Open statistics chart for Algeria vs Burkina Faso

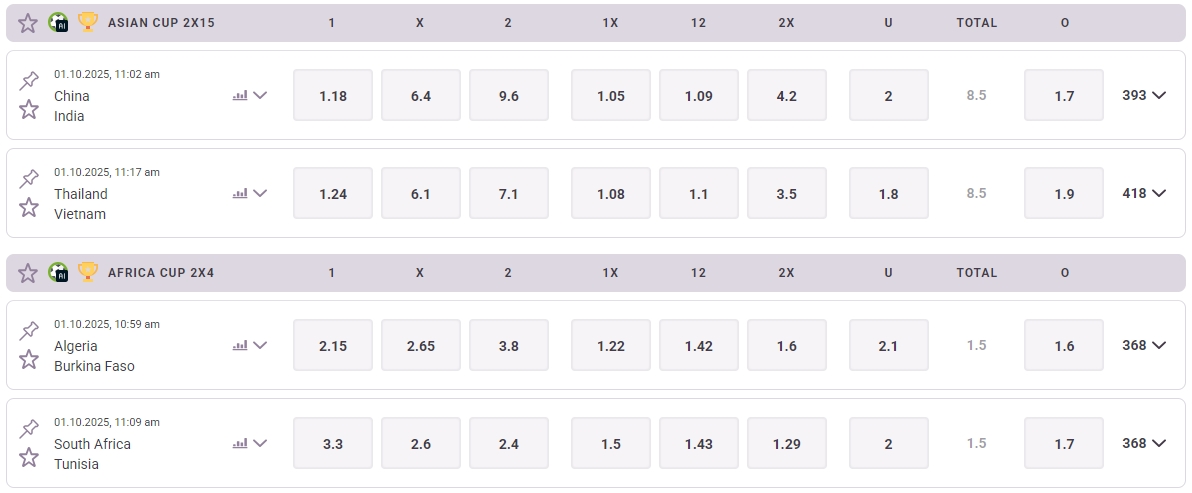(240, 346)
